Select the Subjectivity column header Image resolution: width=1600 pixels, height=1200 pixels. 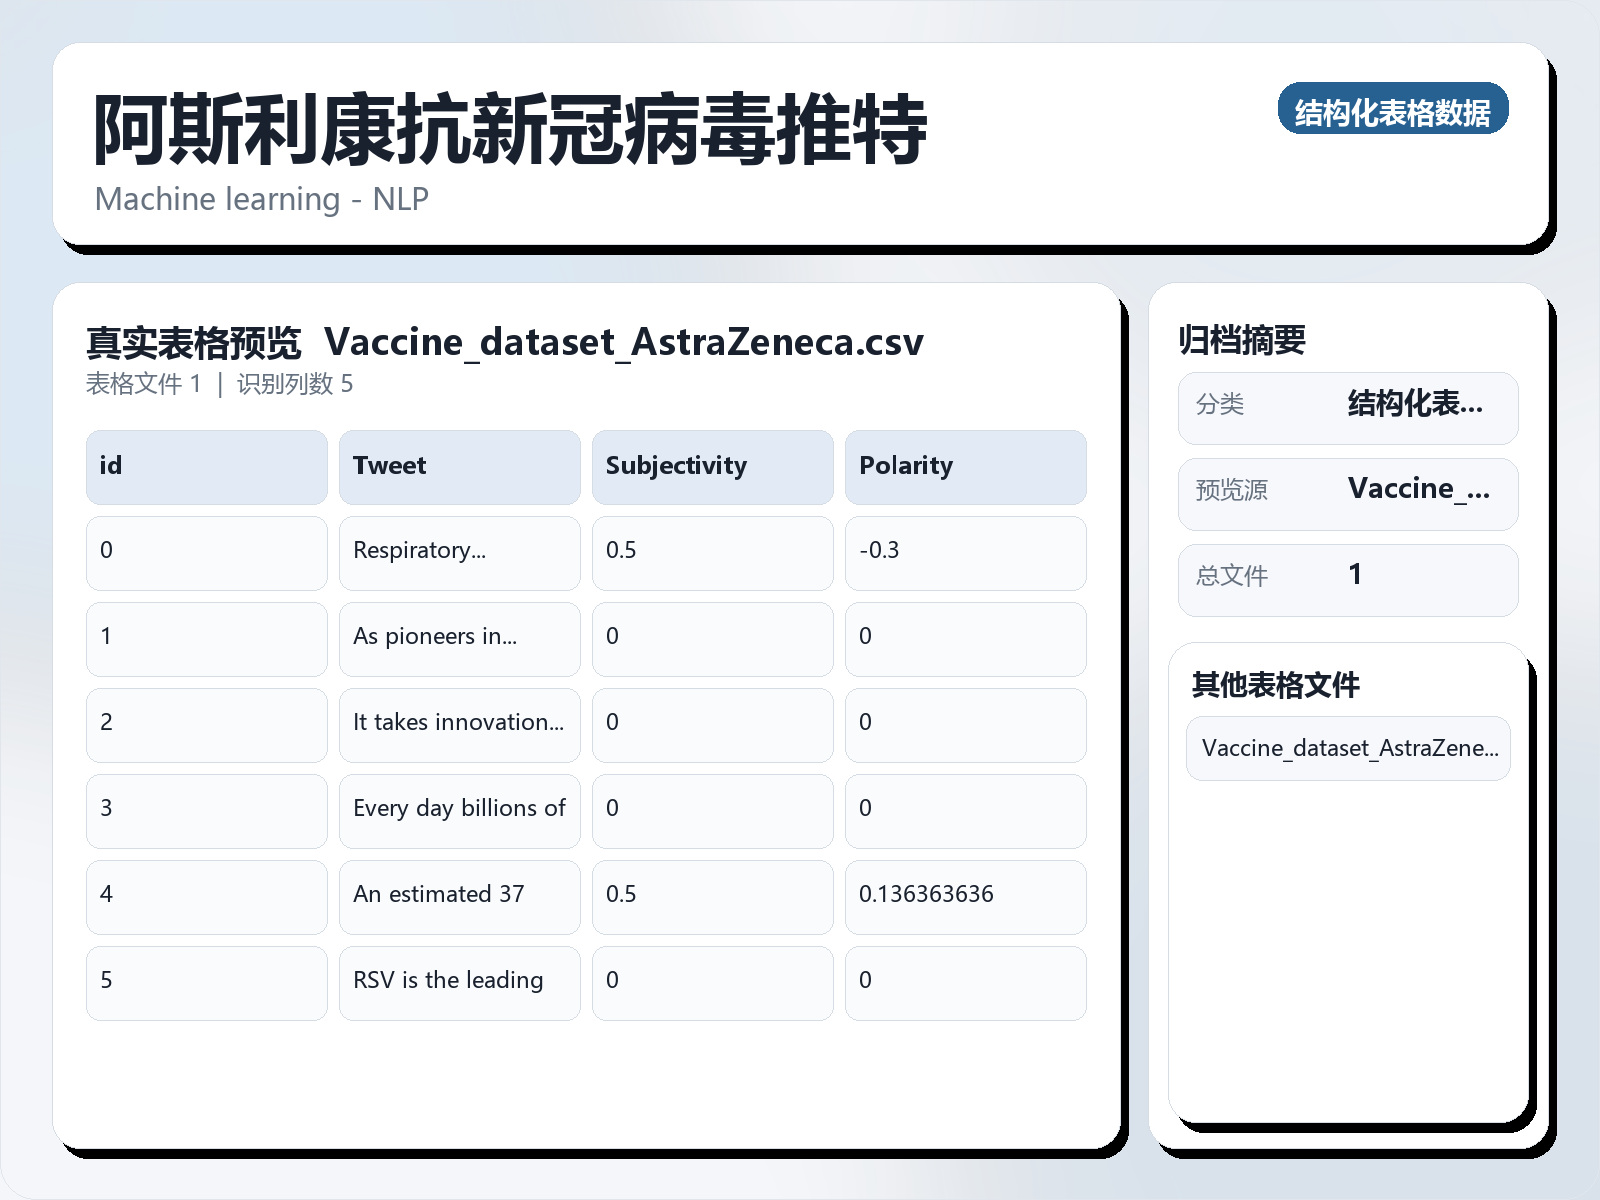tap(712, 466)
